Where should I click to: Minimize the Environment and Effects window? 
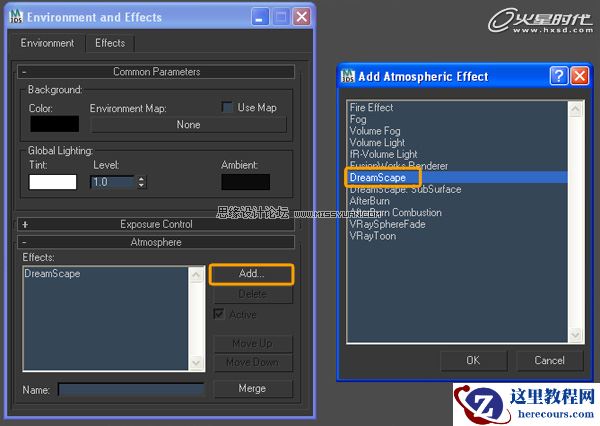click(x=260, y=17)
